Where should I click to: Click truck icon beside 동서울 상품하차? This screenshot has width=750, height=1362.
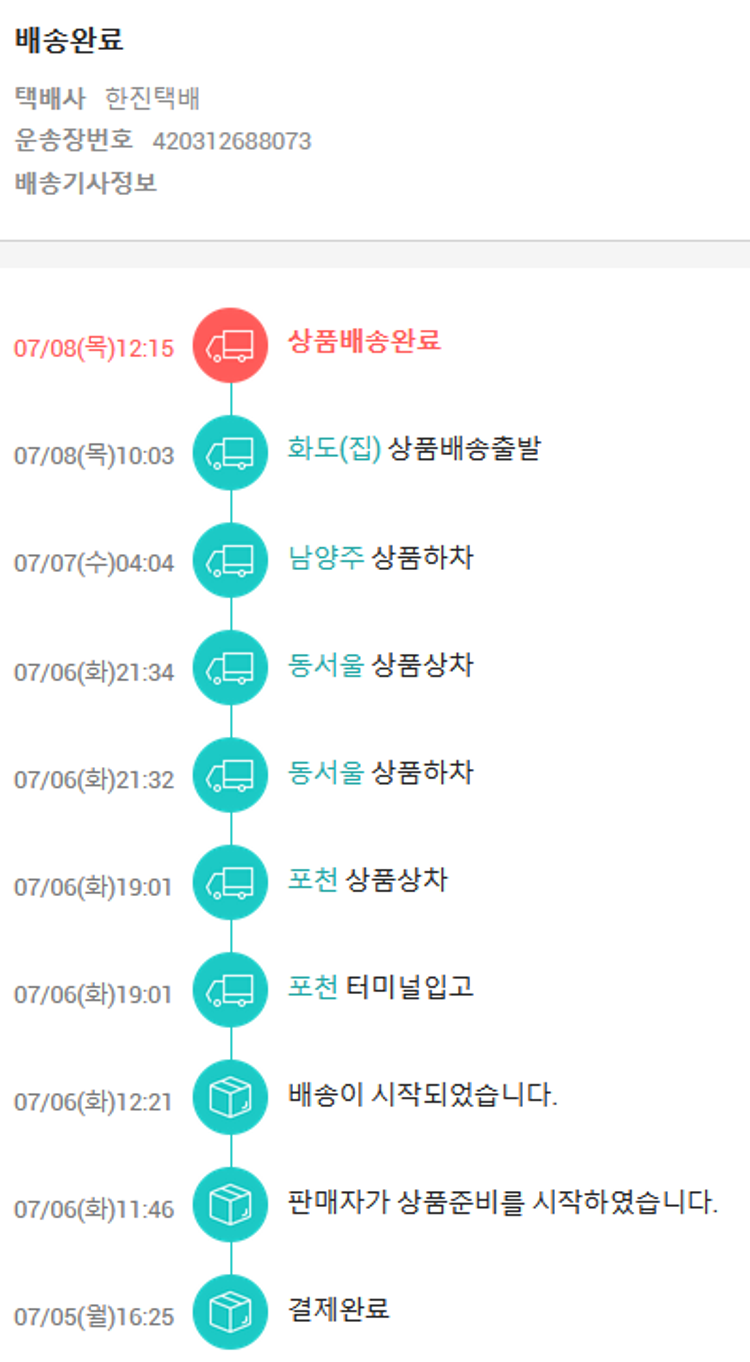coord(230,776)
